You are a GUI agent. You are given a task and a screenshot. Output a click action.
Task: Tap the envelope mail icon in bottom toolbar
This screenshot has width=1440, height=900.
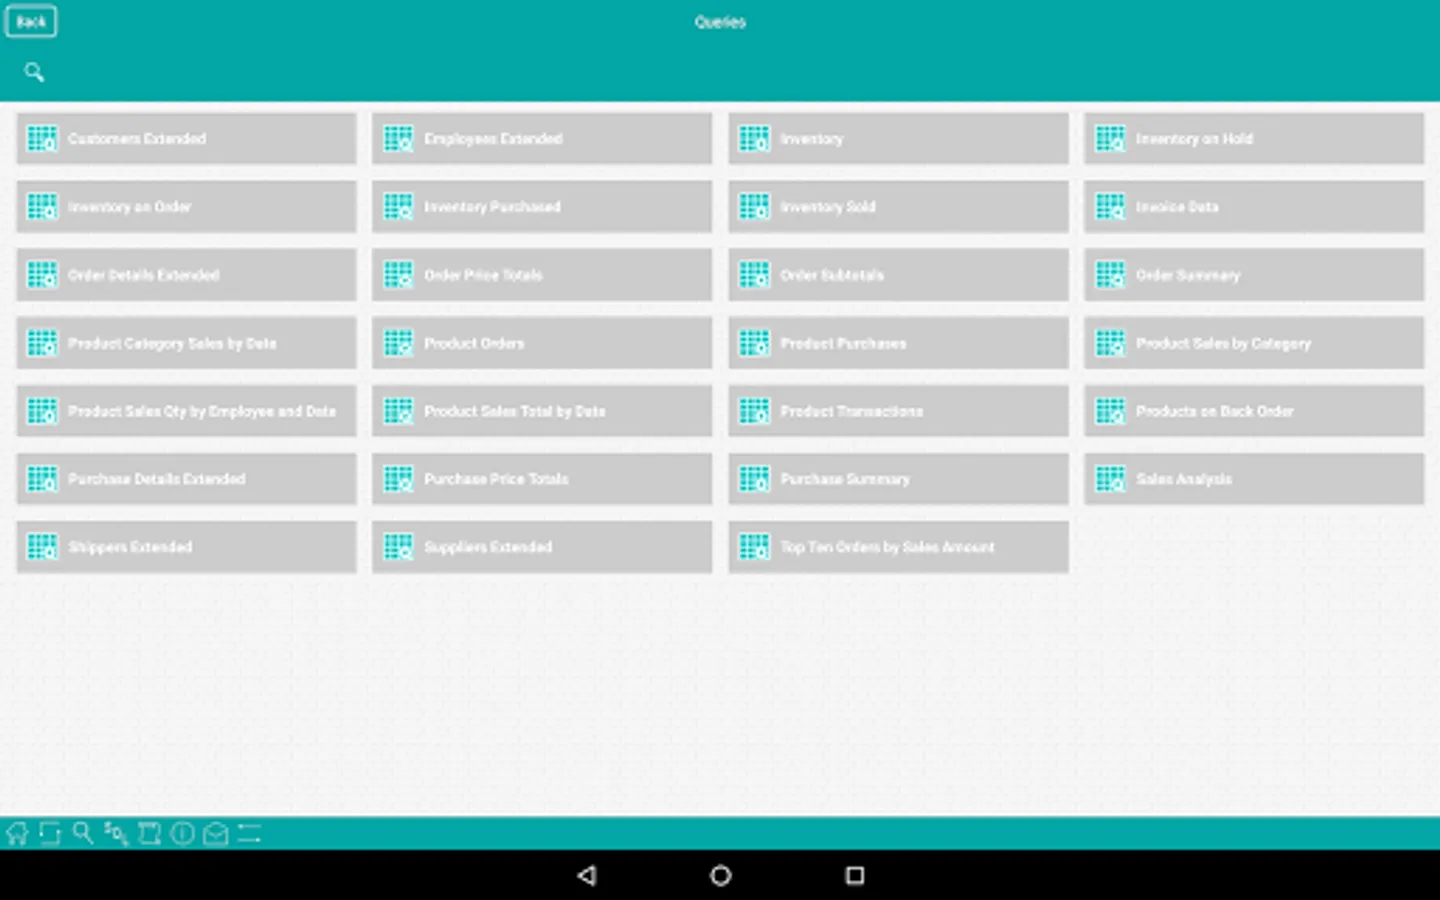[x=215, y=833]
